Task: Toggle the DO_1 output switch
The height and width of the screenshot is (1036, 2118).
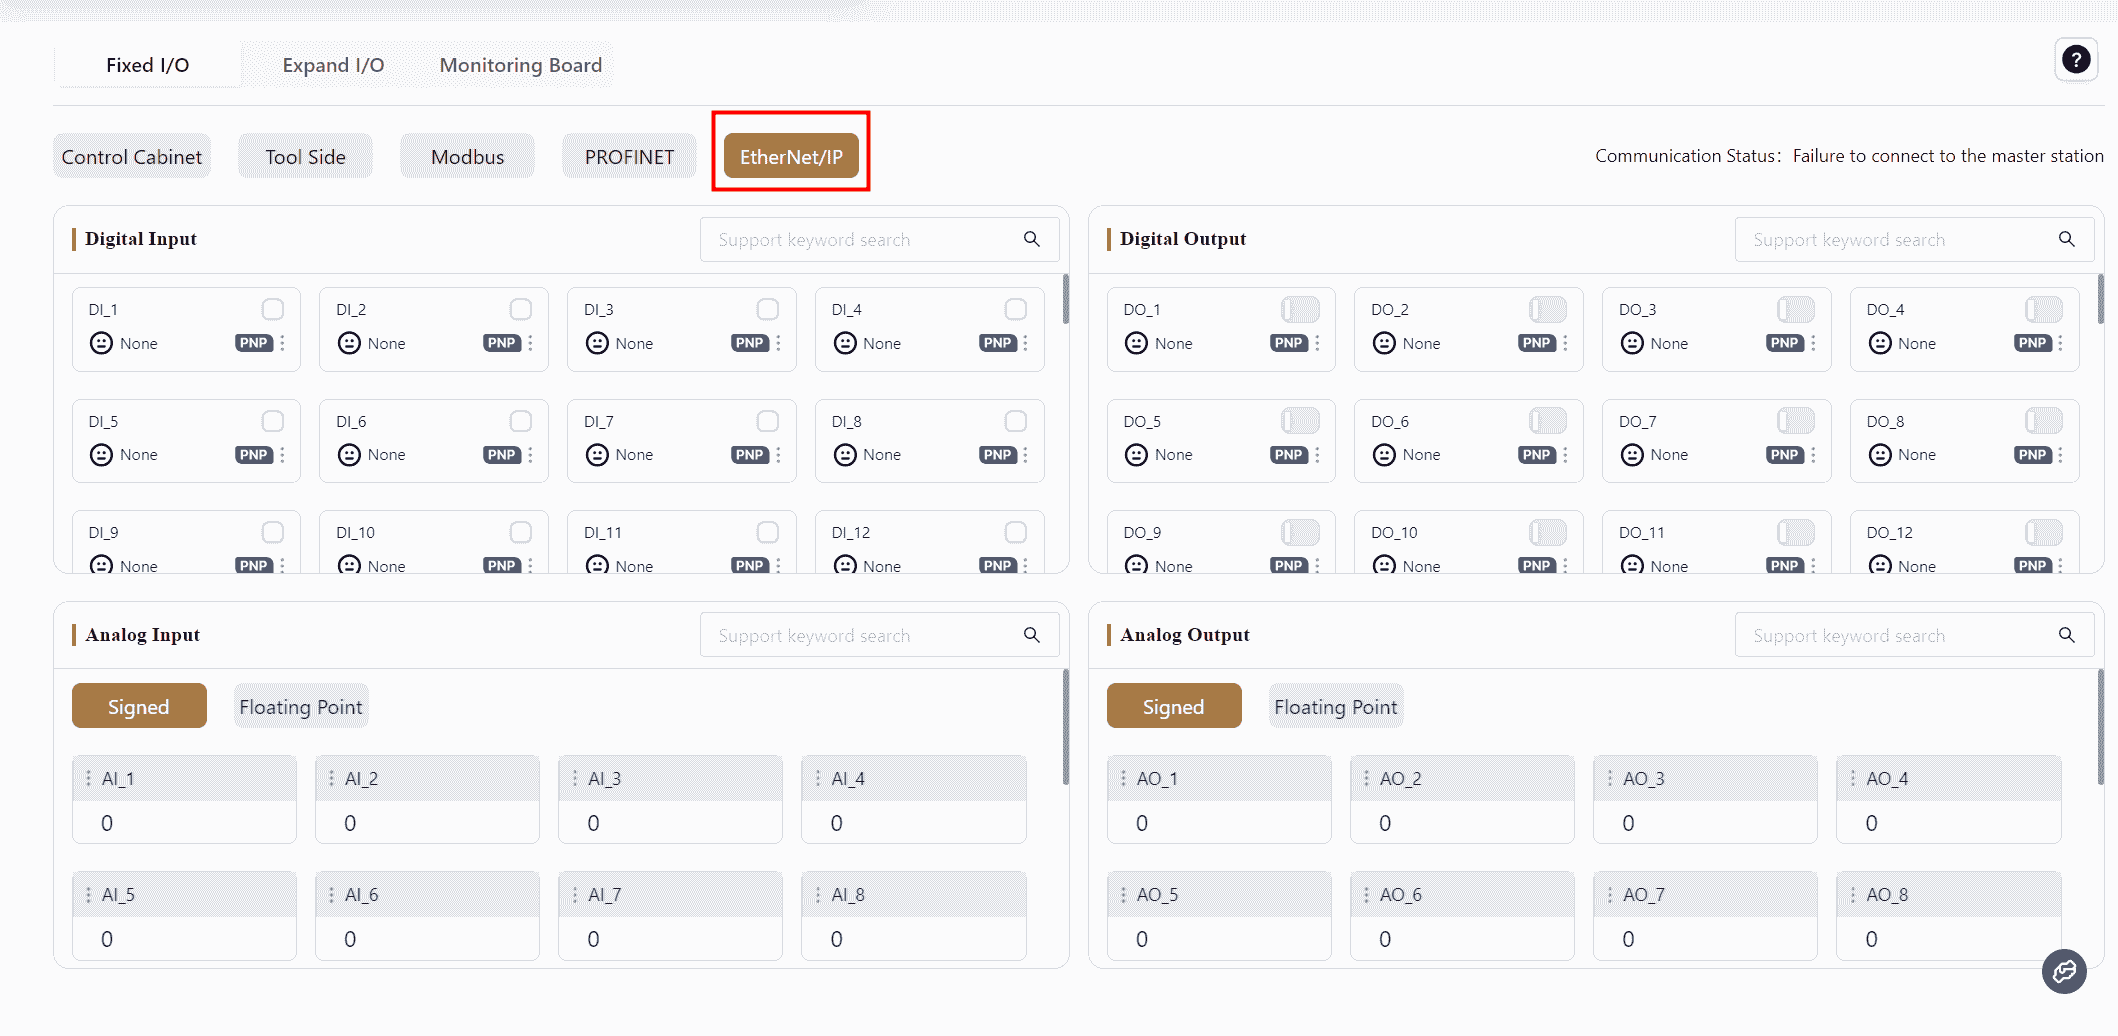Action: (1300, 310)
